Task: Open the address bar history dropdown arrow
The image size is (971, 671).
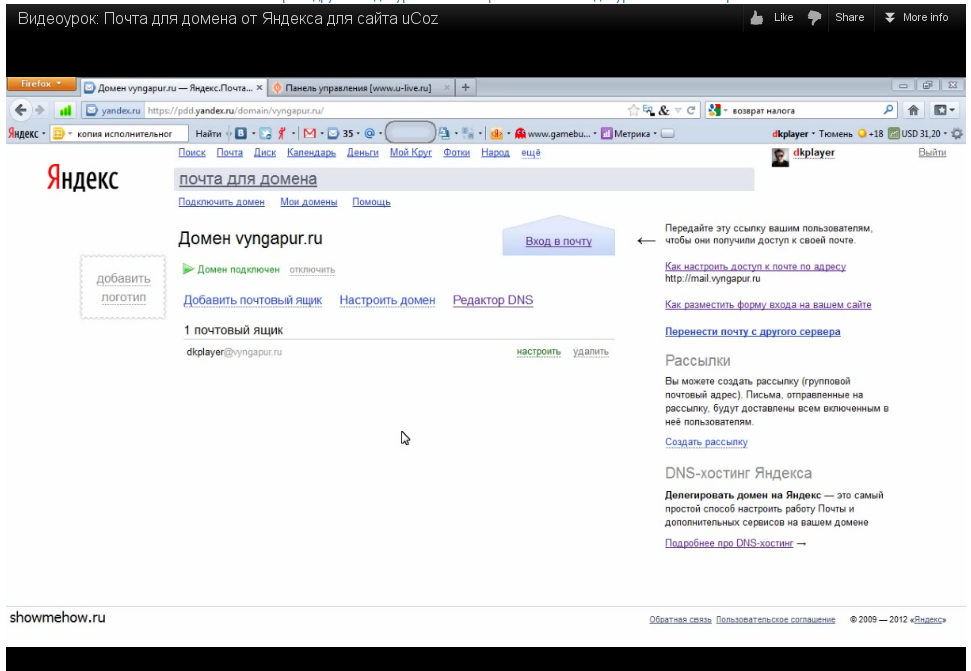Action: (x=678, y=111)
